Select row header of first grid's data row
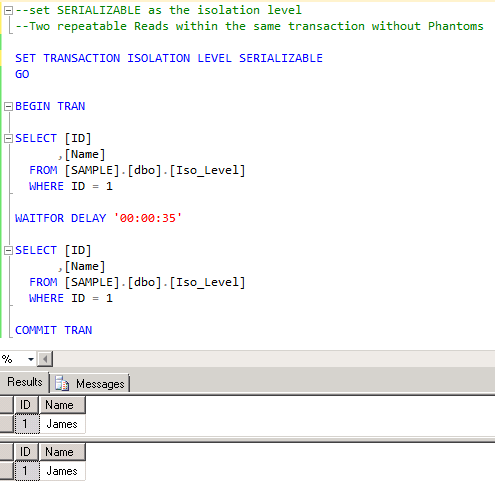The height and width of the screenshot is (484, 495). (x=7, y=424)
